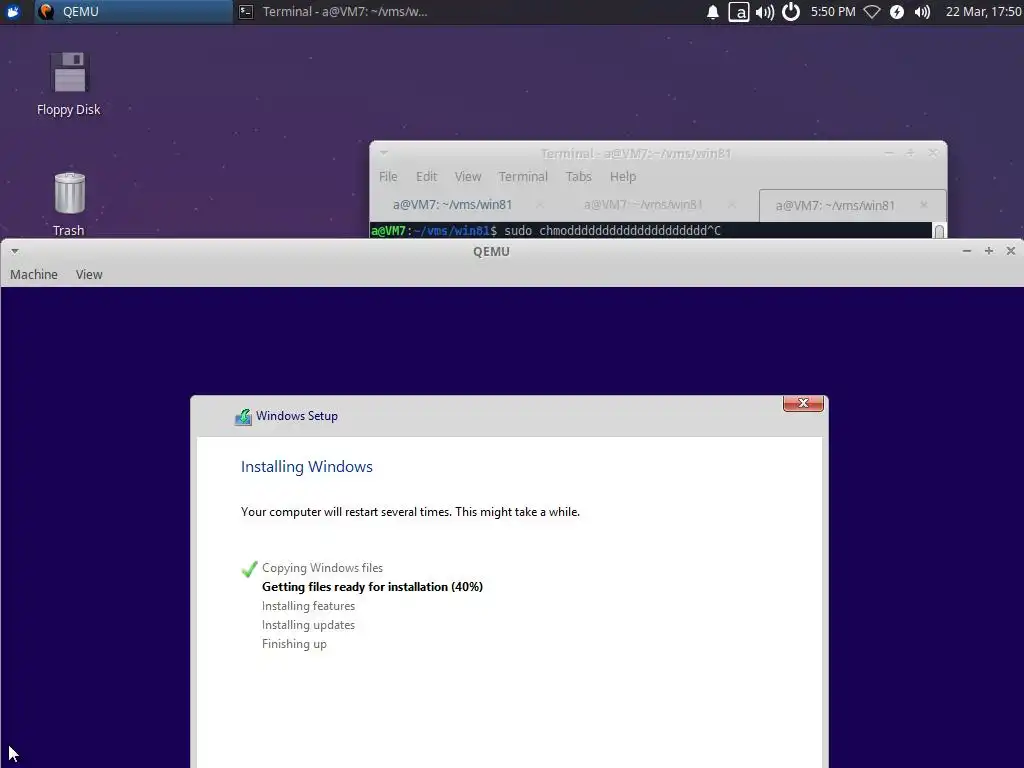Maximize the Terminal window
This screenshot has width=1024, height=768.
pos(910,153)
